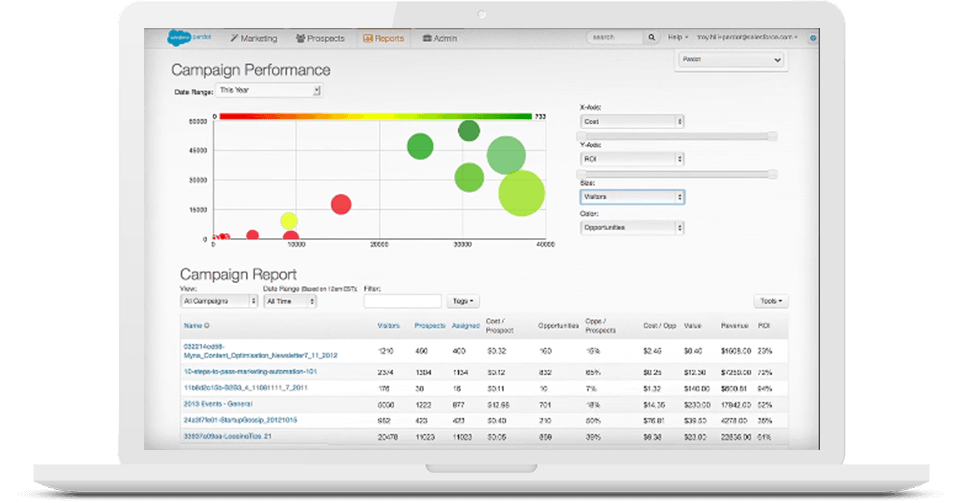Click the blue icon at far right of navbar

pyautogui.click(x=812, y=38)
